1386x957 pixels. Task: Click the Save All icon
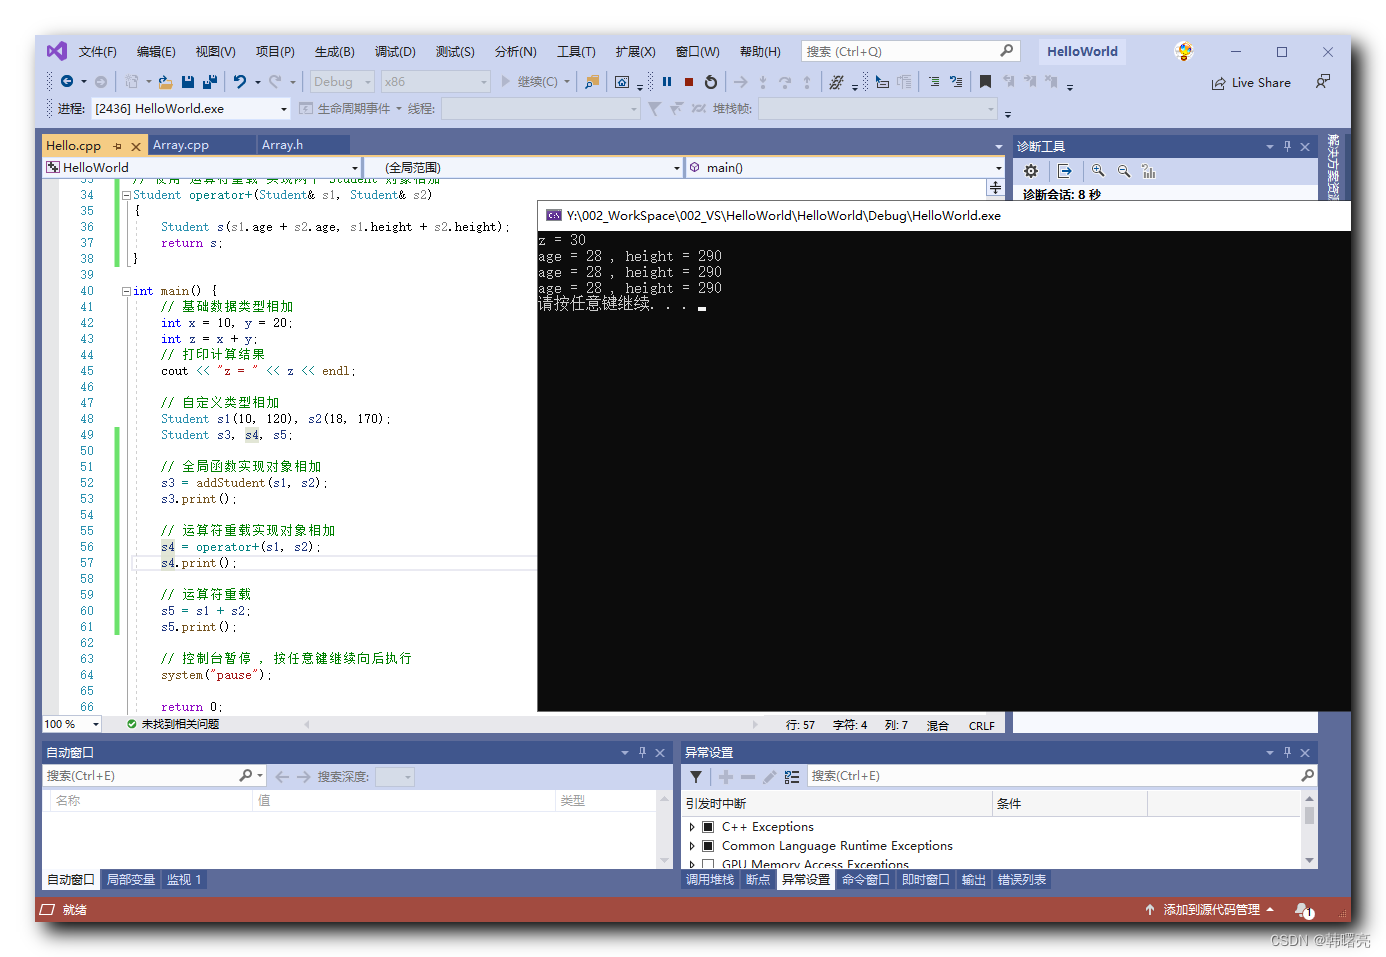pos(210,82)
